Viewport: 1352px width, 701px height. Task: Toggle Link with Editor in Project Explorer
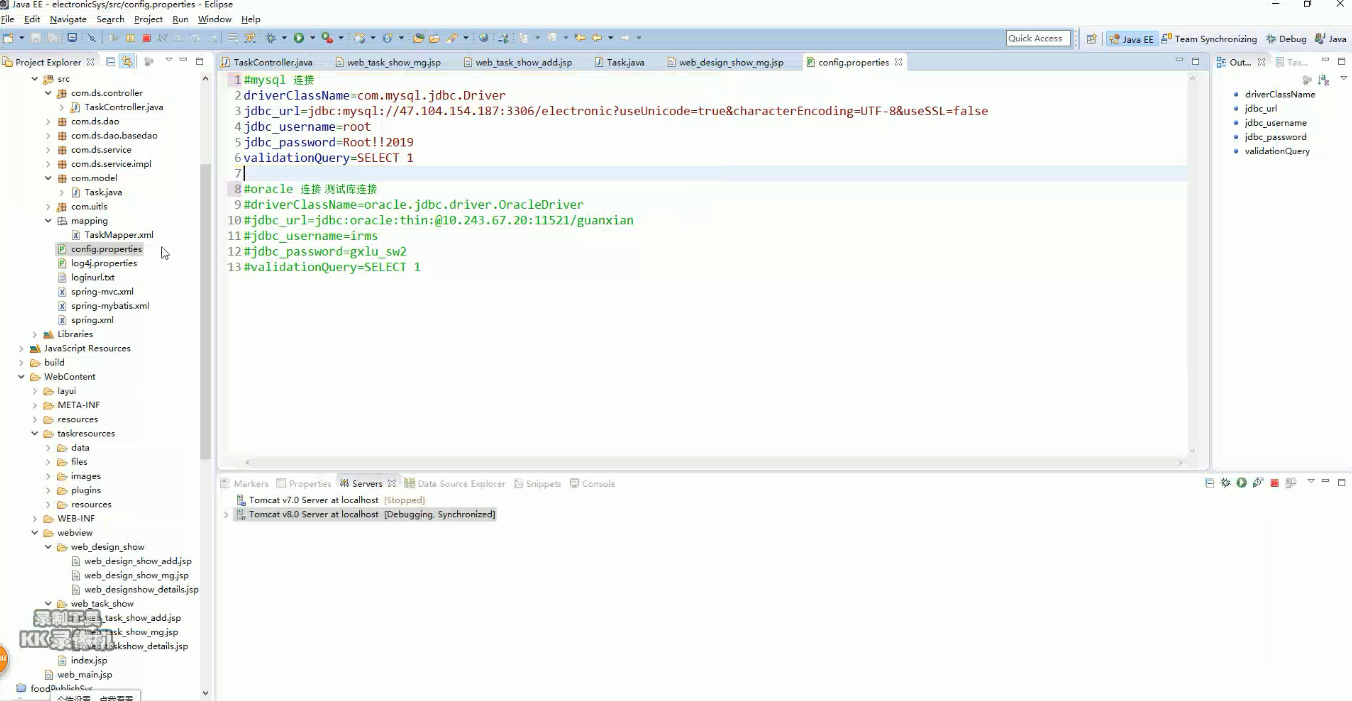click(126, 62)
